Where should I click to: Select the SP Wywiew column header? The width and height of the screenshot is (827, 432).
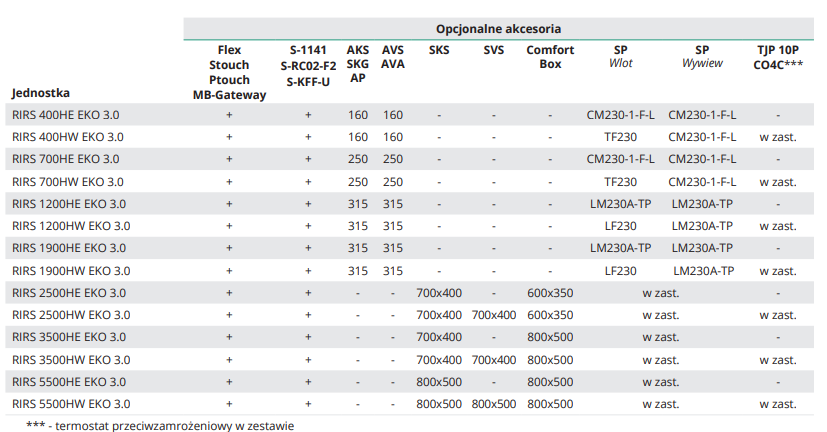tap(702, 56)
